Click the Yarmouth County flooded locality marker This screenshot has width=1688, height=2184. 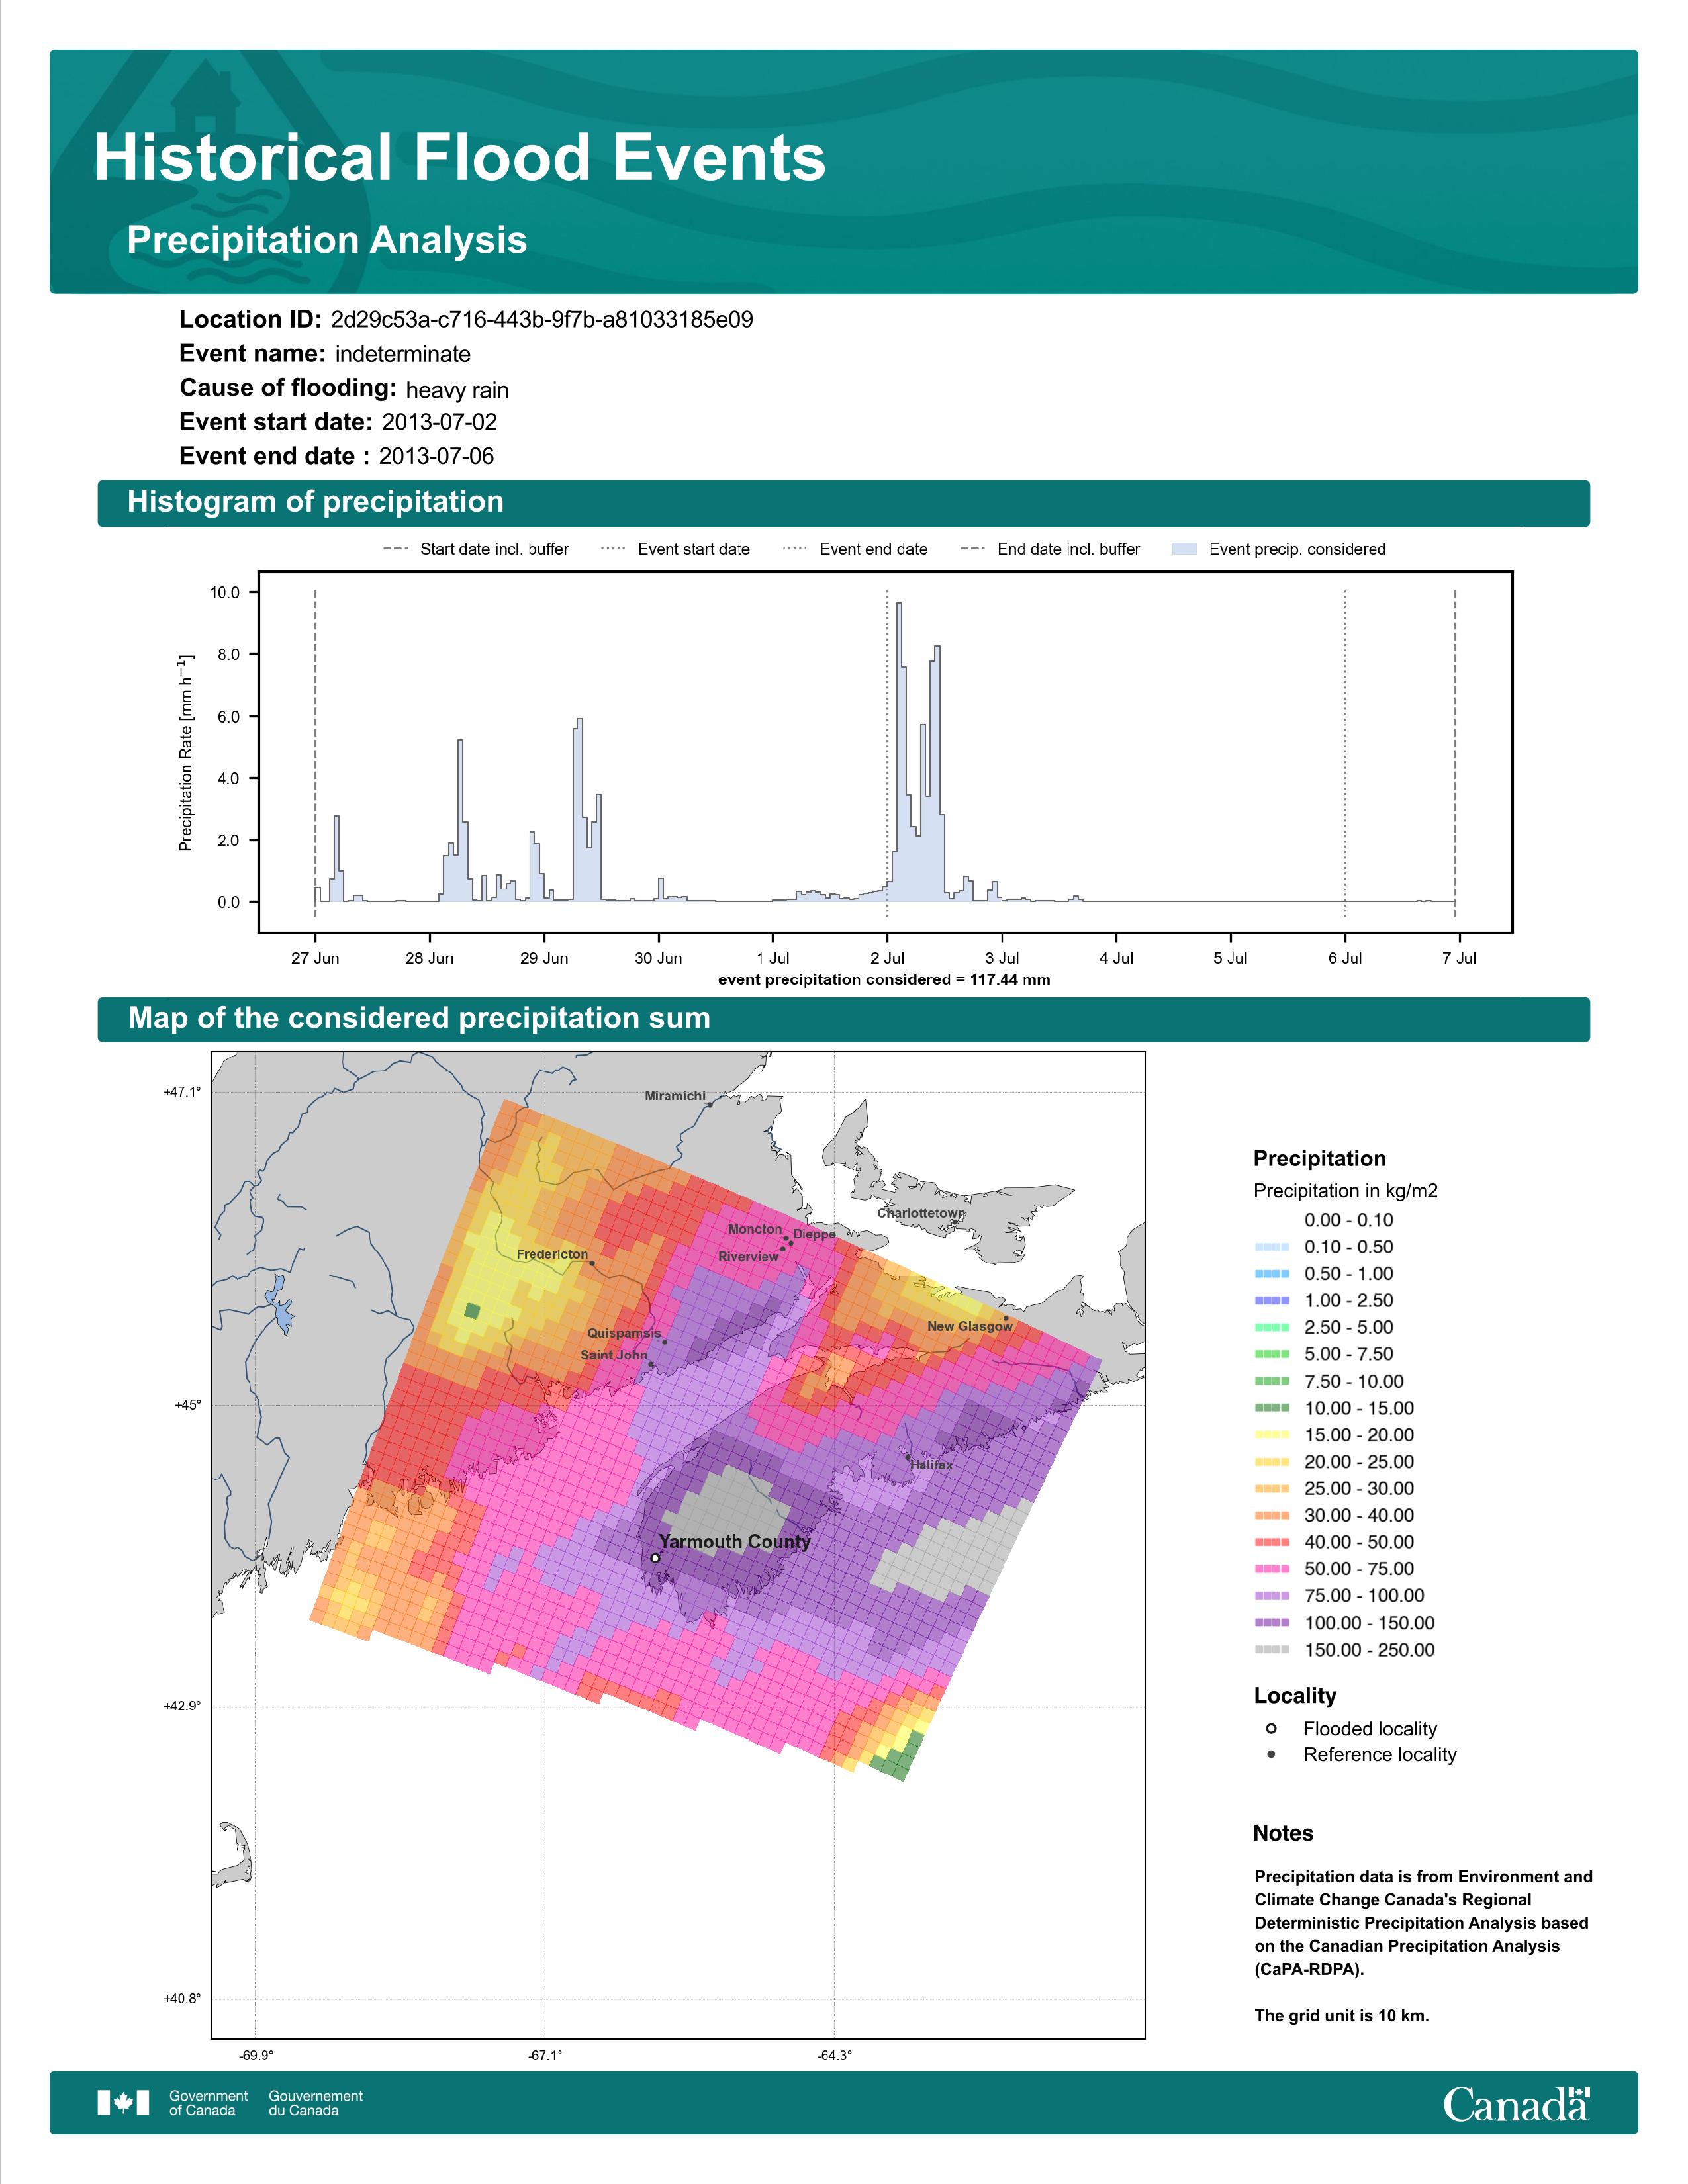[655, 1557]
